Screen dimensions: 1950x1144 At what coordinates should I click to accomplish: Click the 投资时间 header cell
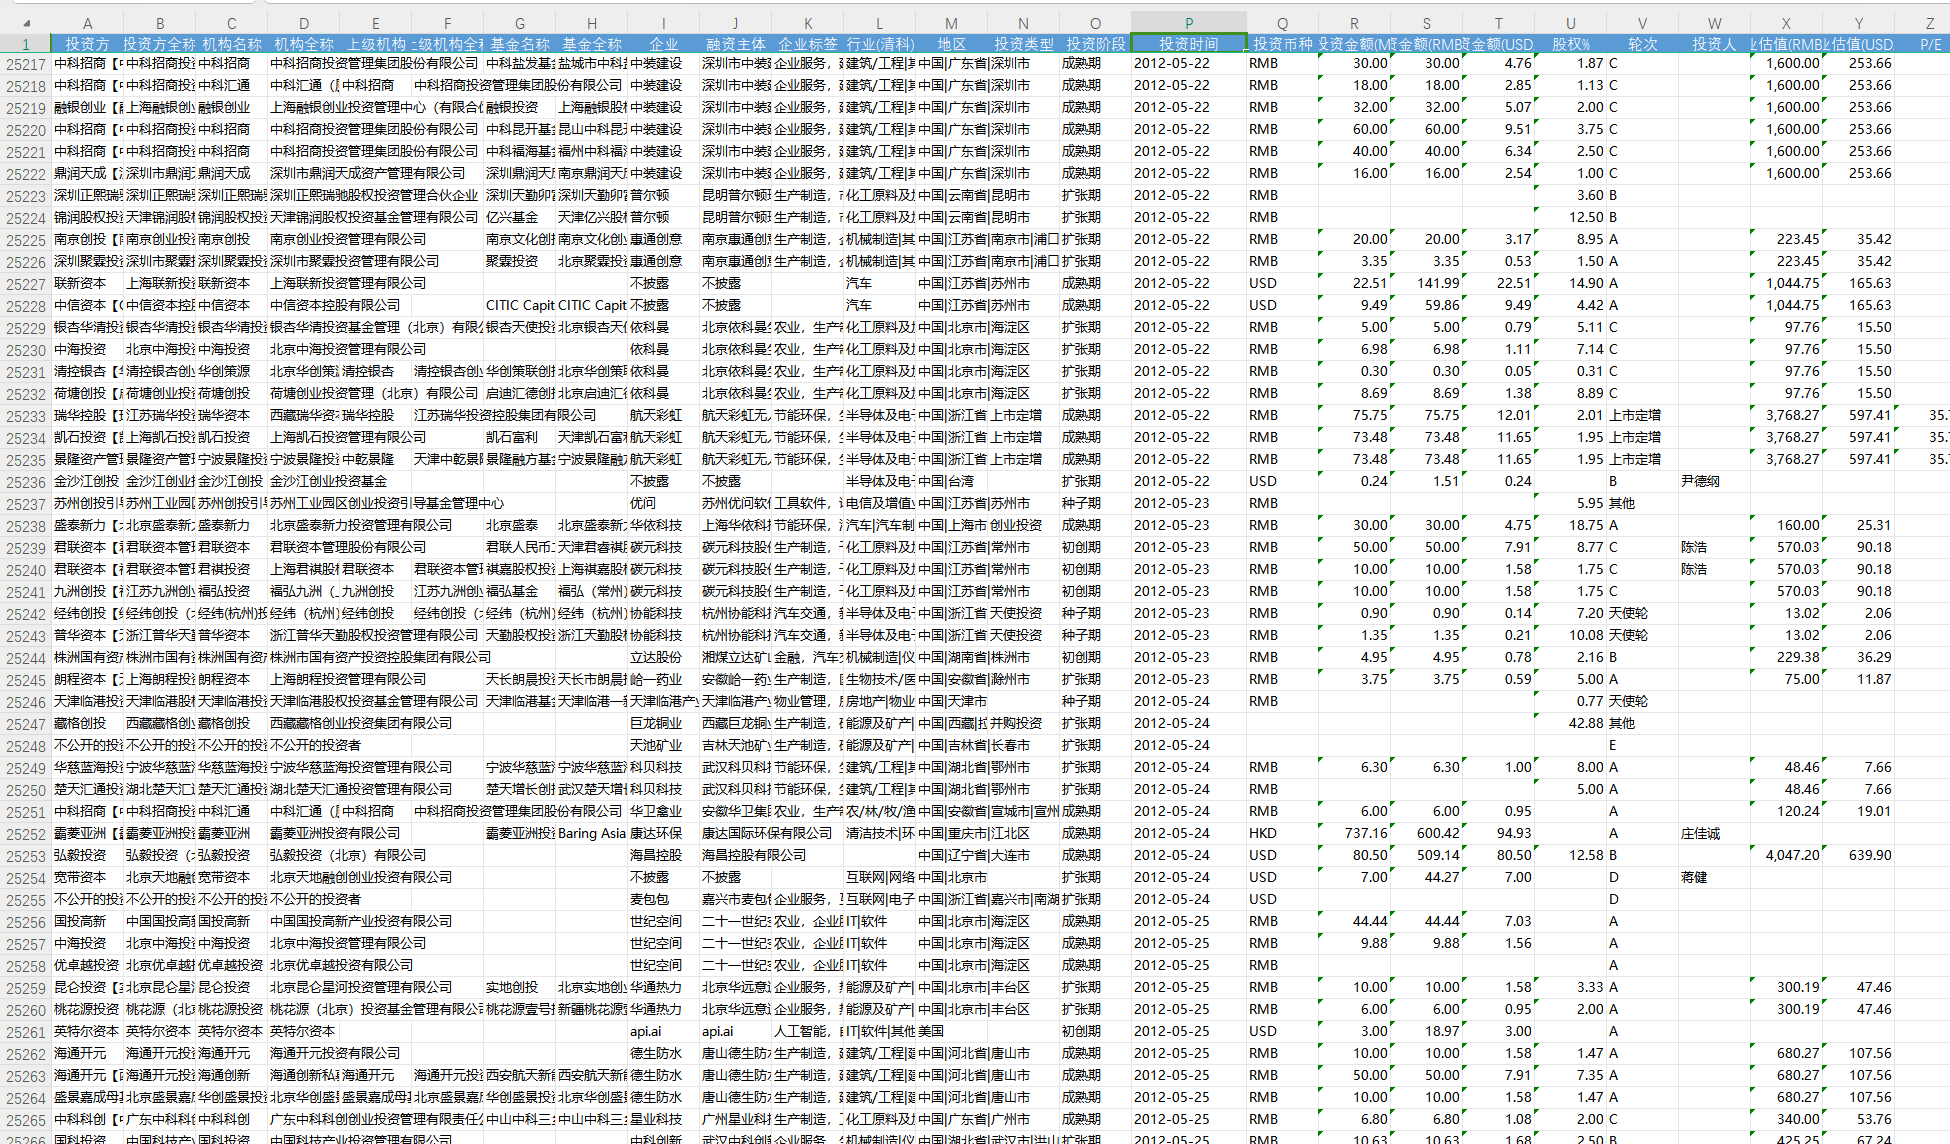click(x=1188, y=44)
